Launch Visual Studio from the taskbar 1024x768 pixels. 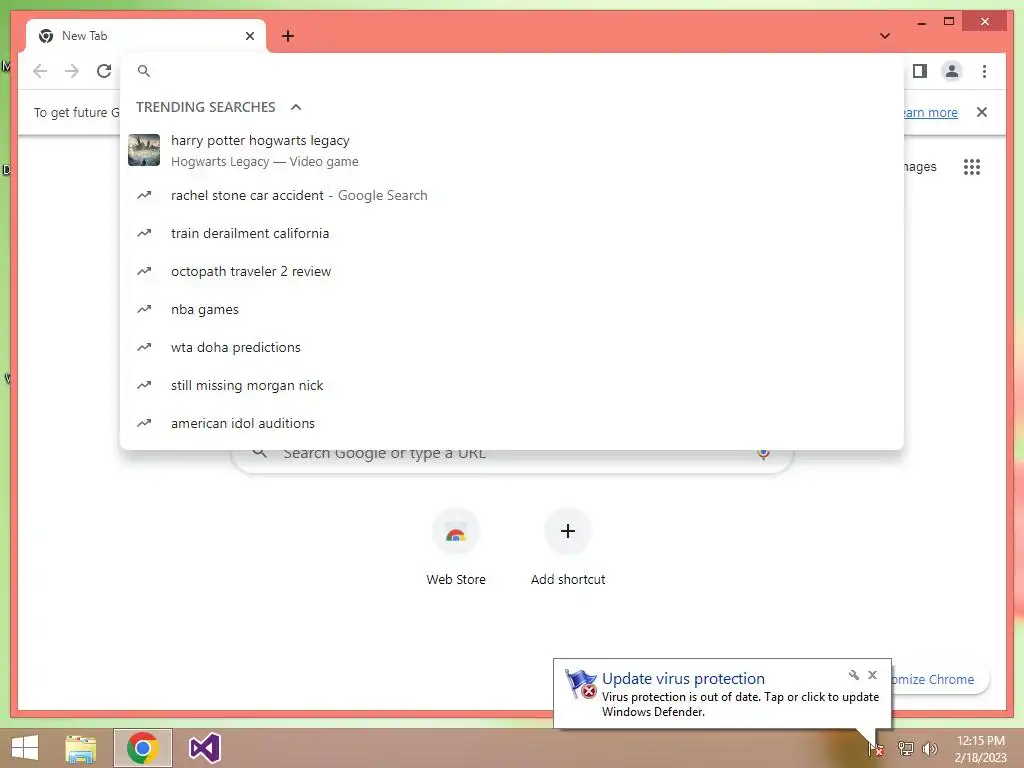(204, 748)
